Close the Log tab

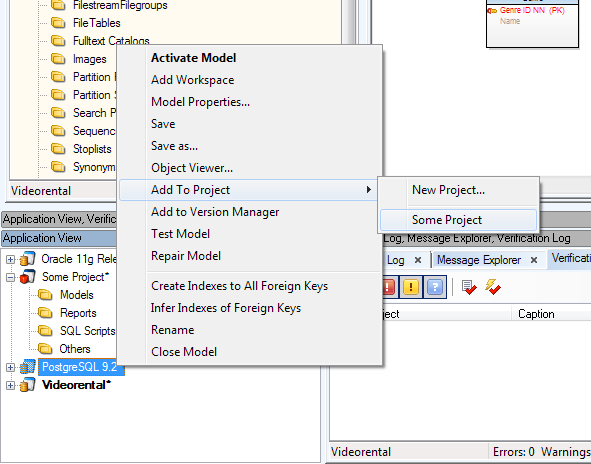(418, 260)
